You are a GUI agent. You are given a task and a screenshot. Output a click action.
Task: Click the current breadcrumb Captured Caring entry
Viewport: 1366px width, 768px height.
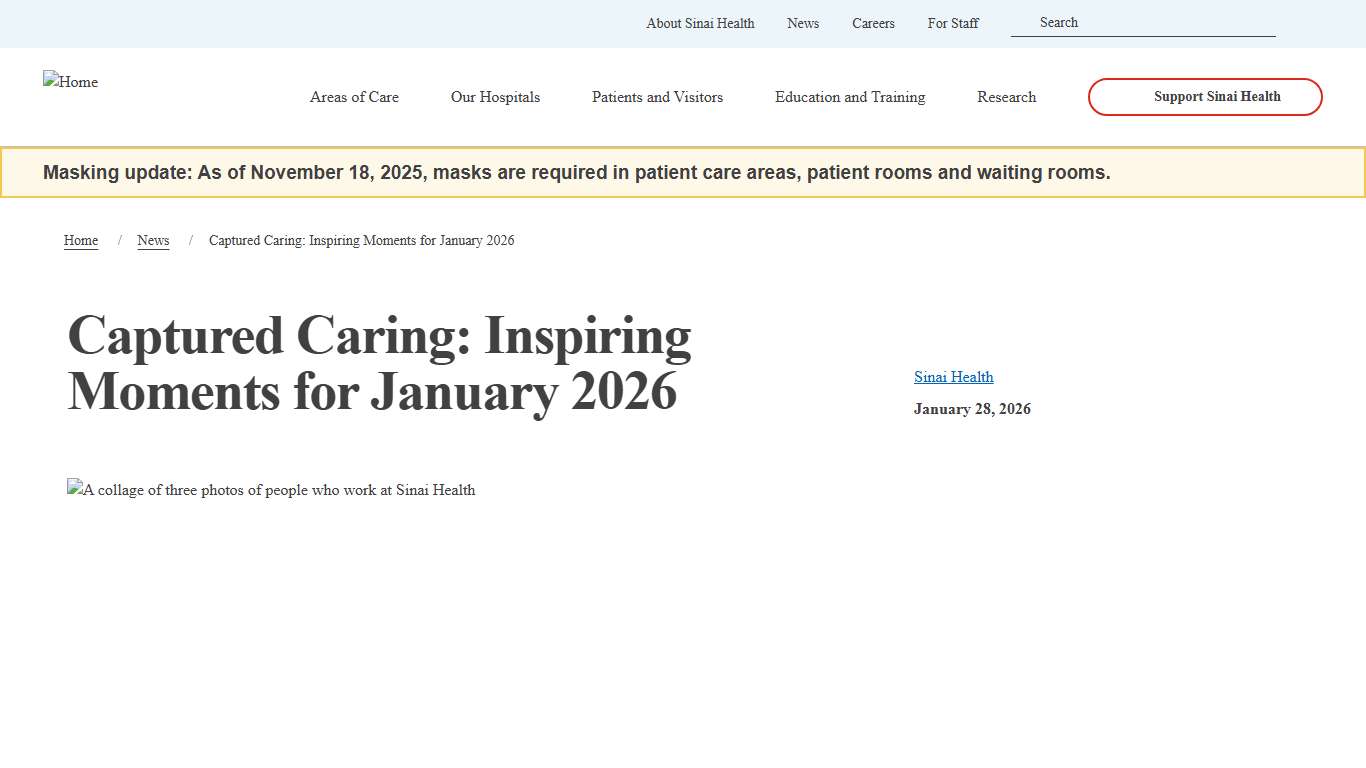[x=361, y=240]
